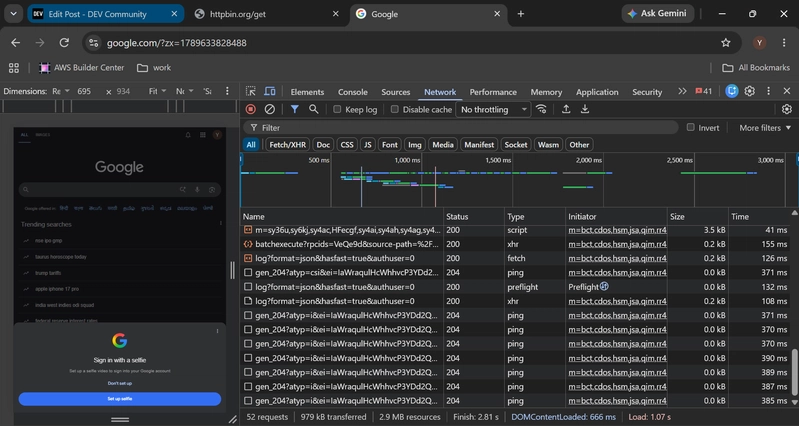
Task: Check the Disable cache option
Action: point(394,109)
